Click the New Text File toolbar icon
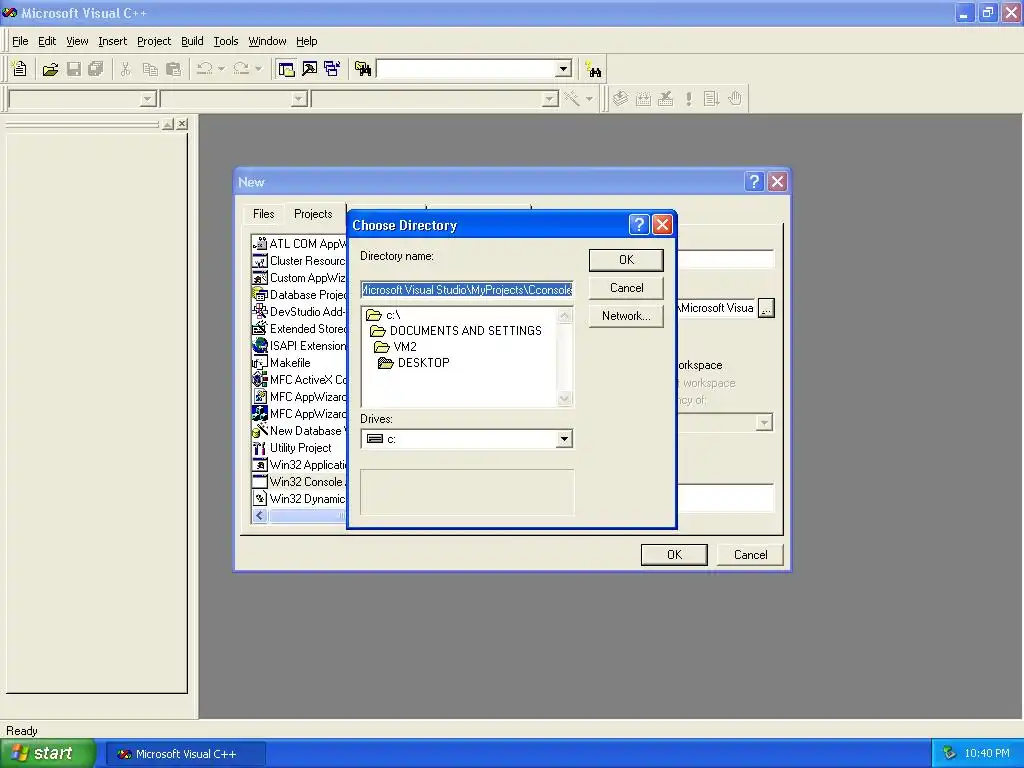The height and width of the screenshot is (768, 1024). (x=20, y=69)
